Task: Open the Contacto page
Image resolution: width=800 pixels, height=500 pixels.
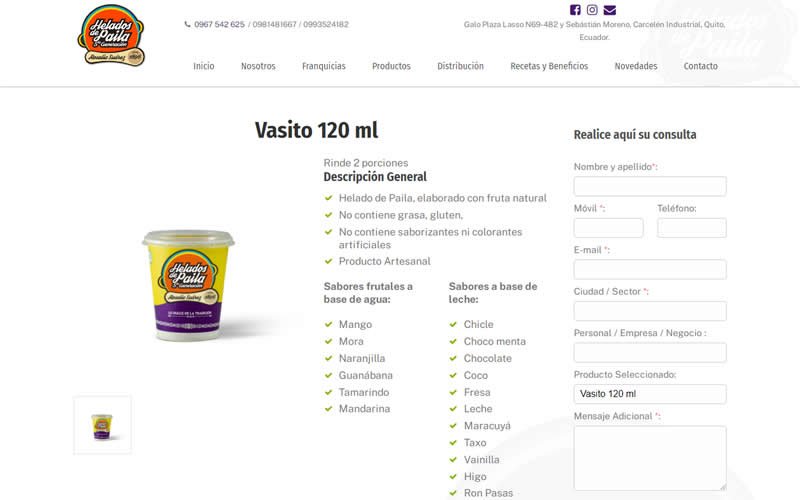Action: pos(701,66)
